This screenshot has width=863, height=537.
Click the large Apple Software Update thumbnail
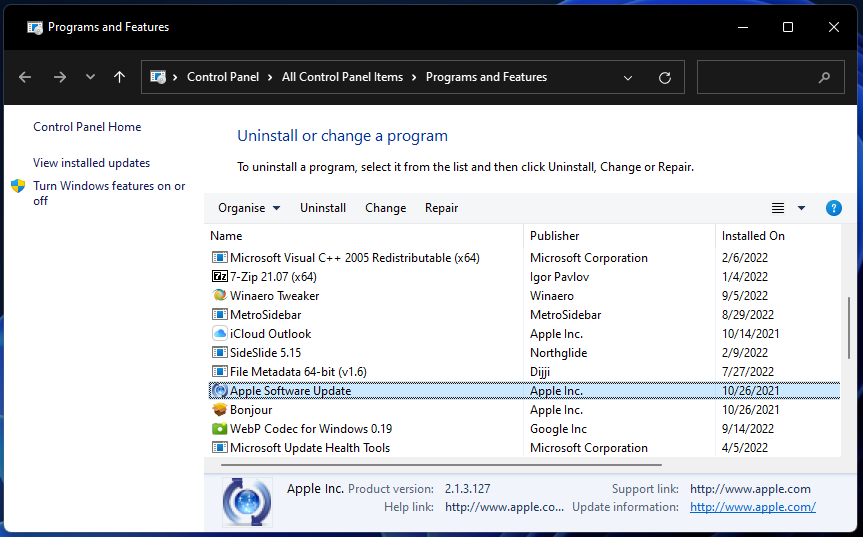click(247, 502)
